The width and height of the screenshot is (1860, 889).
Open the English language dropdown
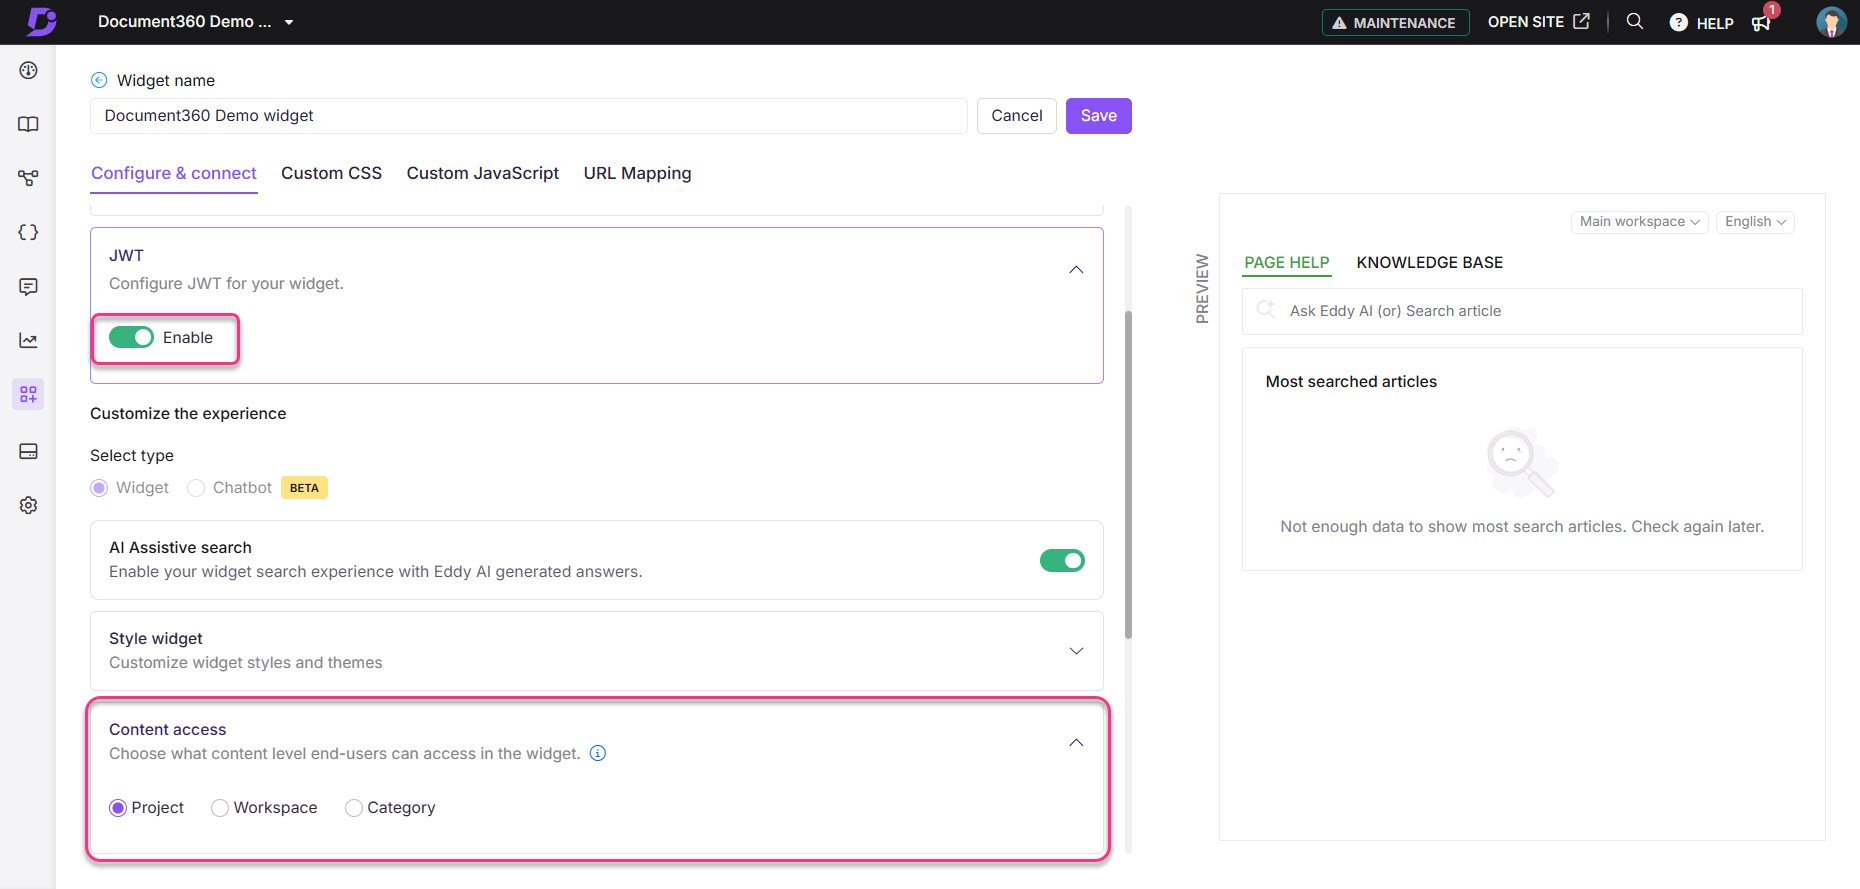[x=1755, y=221]
